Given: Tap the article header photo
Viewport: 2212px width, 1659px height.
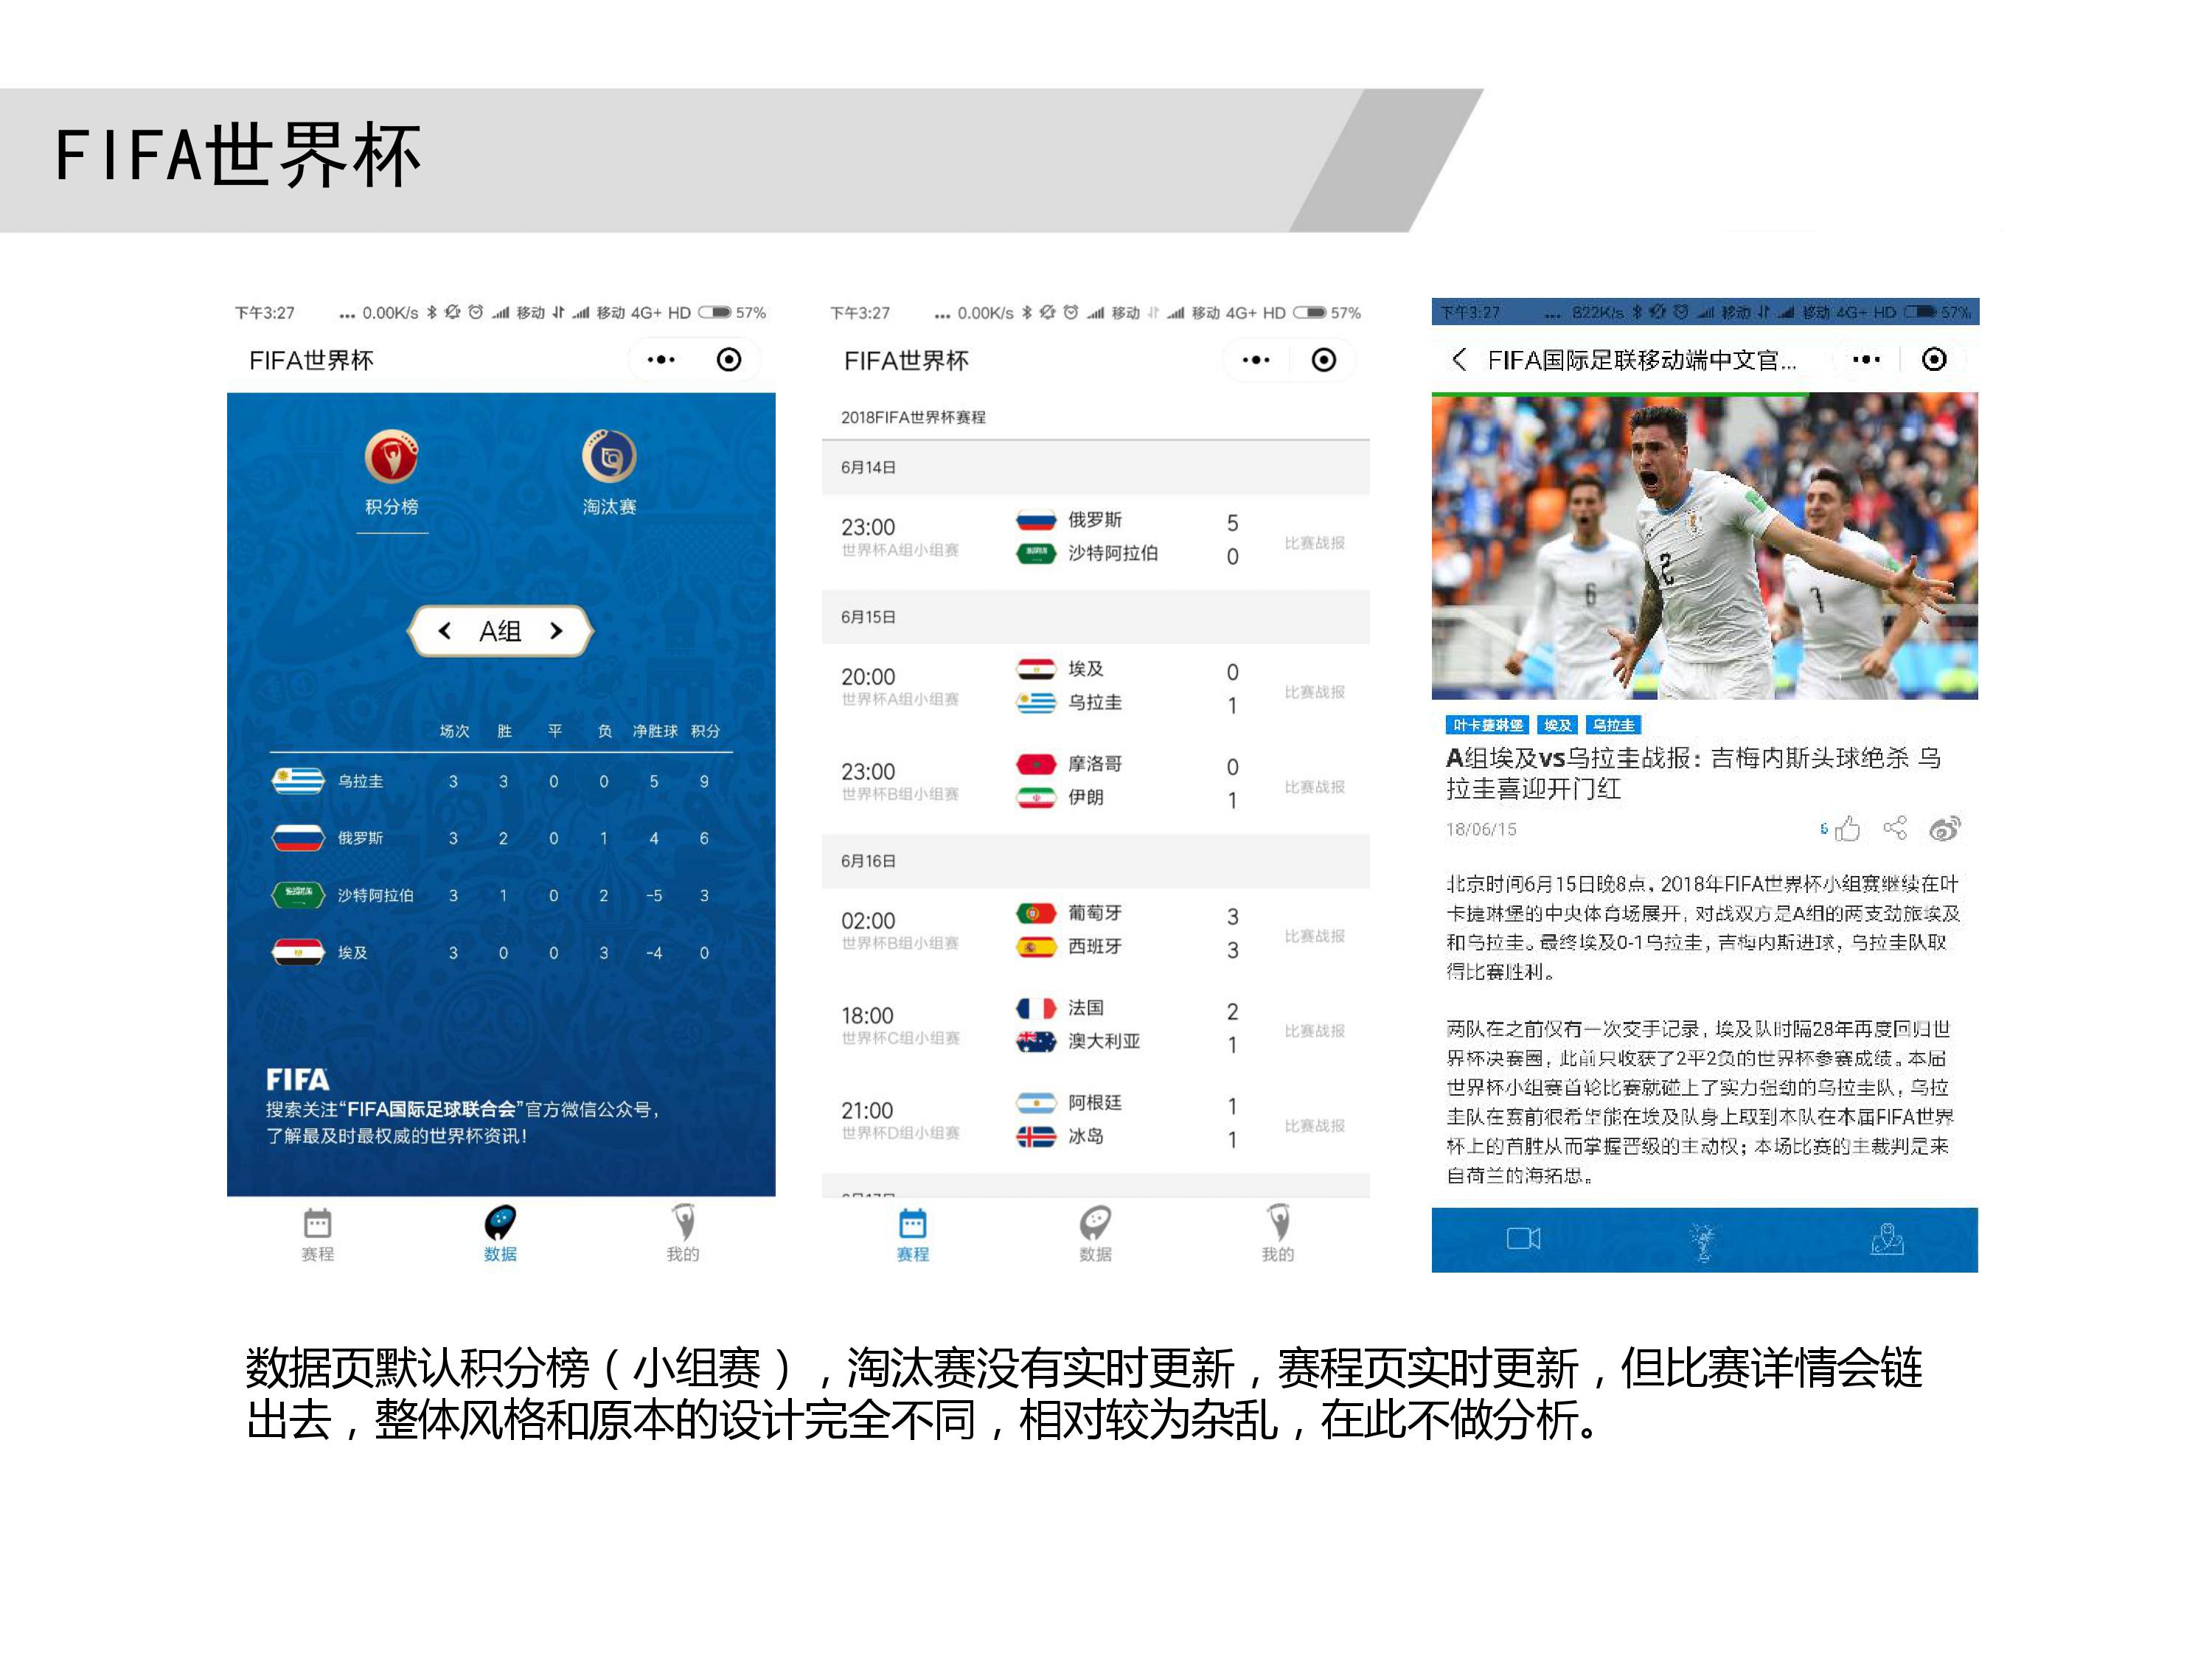Looking at the screenshot, I should [1704, 546].
